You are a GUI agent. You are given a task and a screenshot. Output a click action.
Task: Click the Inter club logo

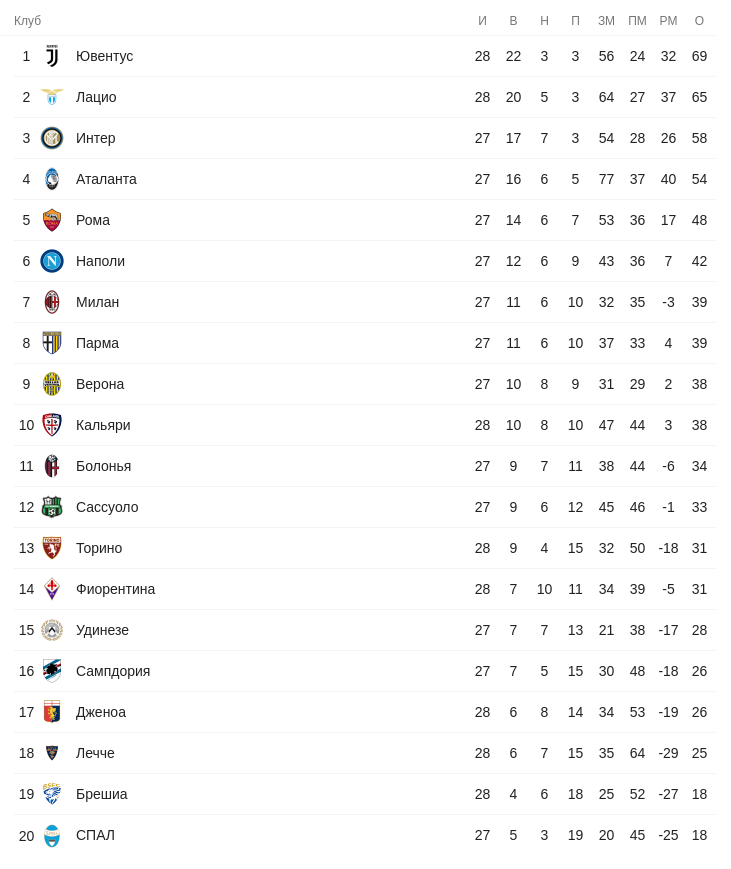click(x=52, y=138)
